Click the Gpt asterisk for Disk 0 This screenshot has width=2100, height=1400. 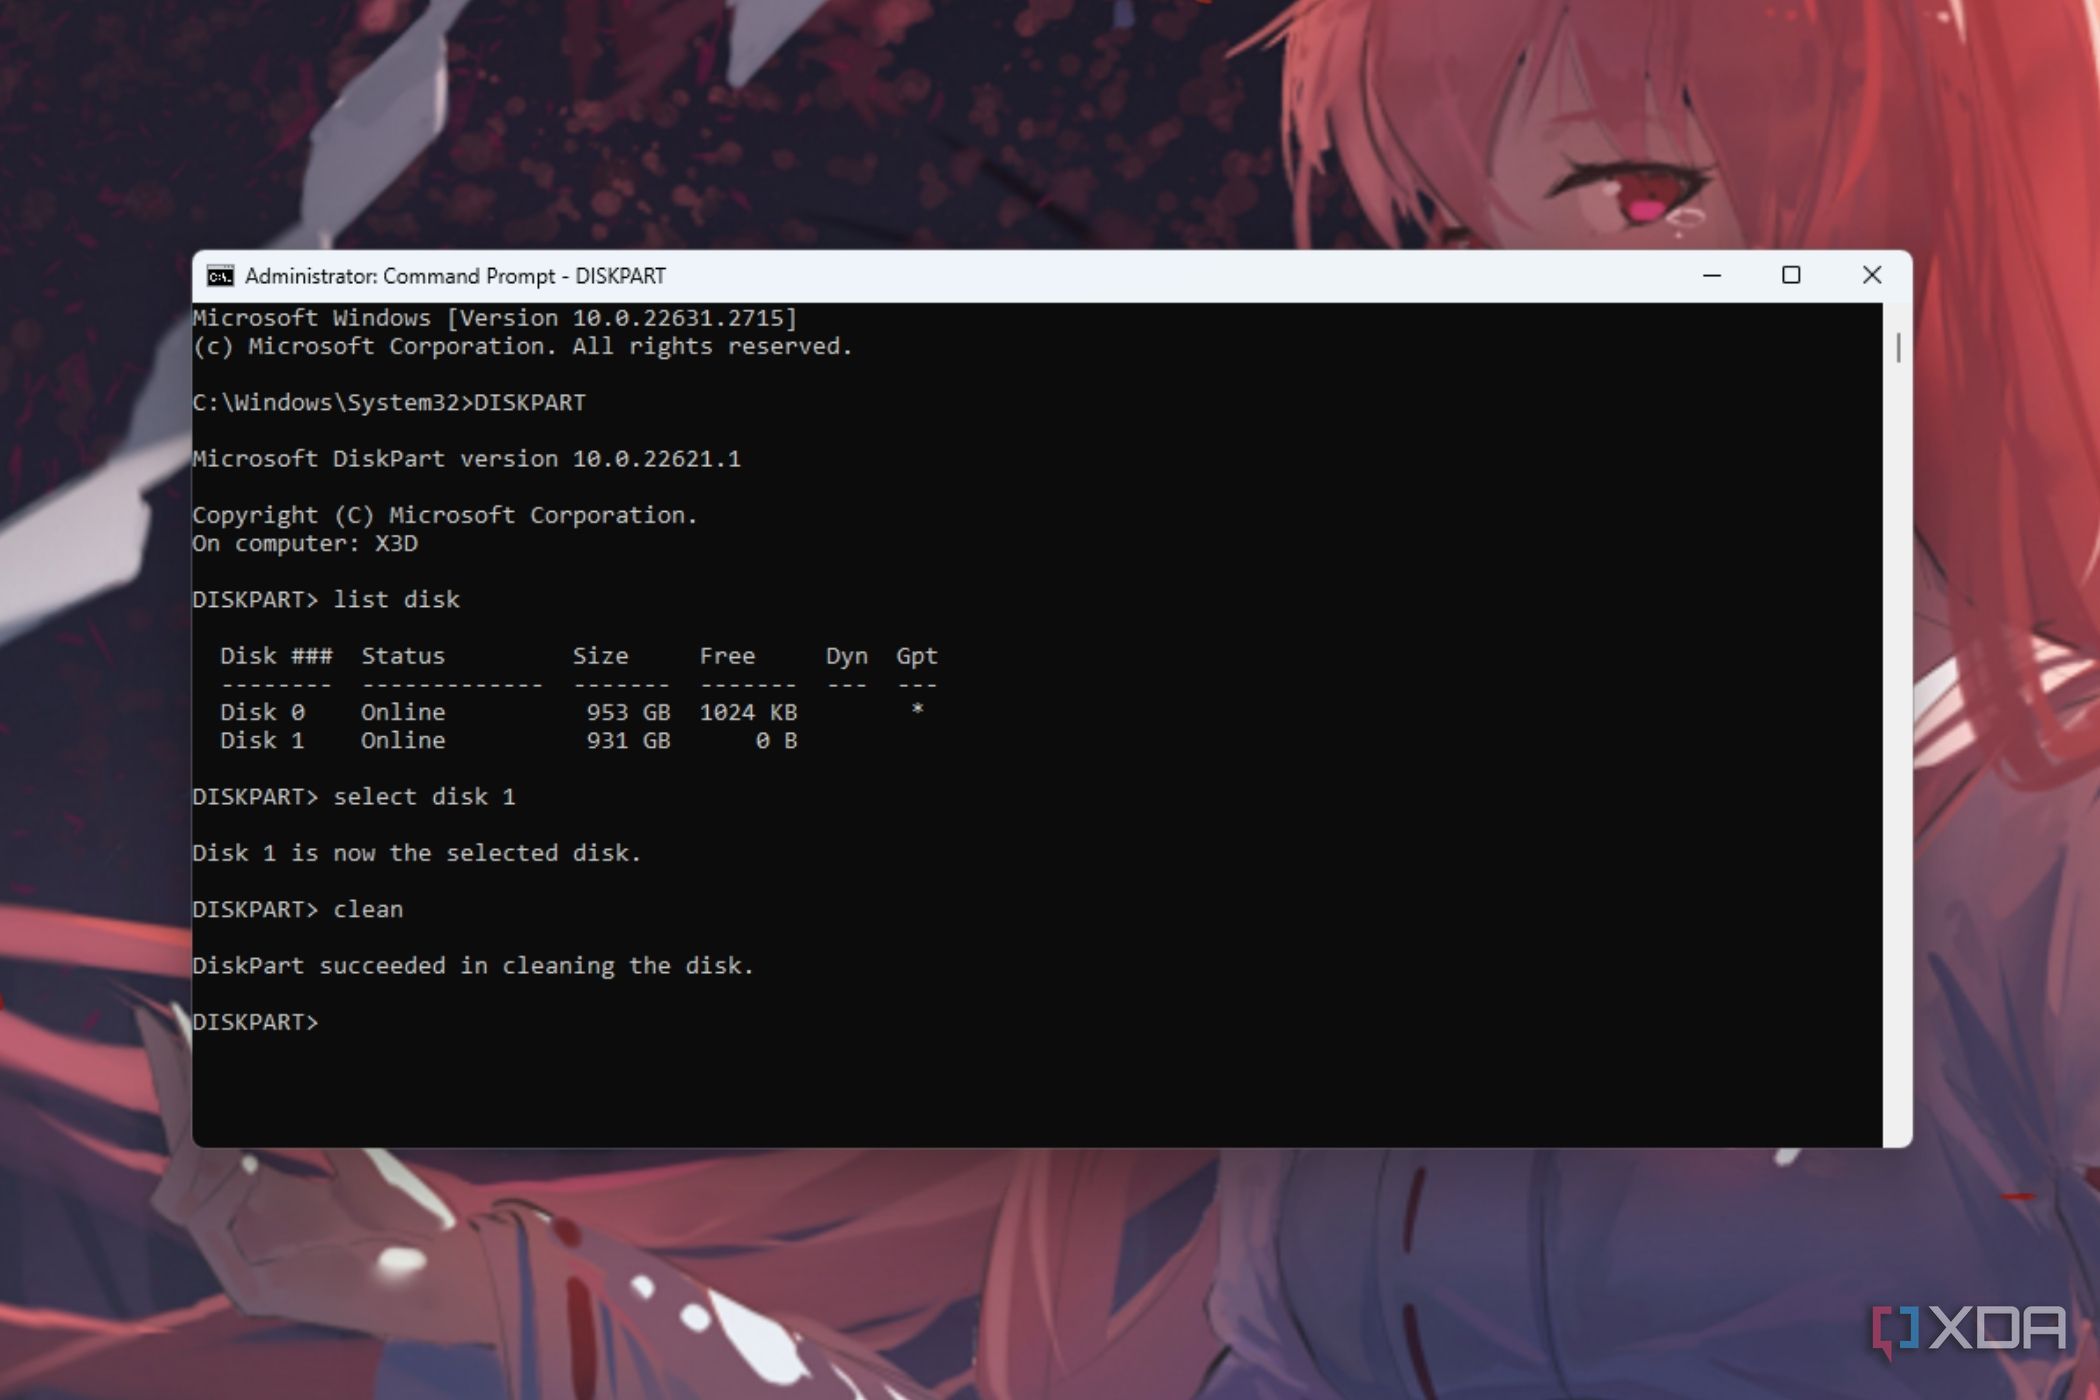point(917,710)
